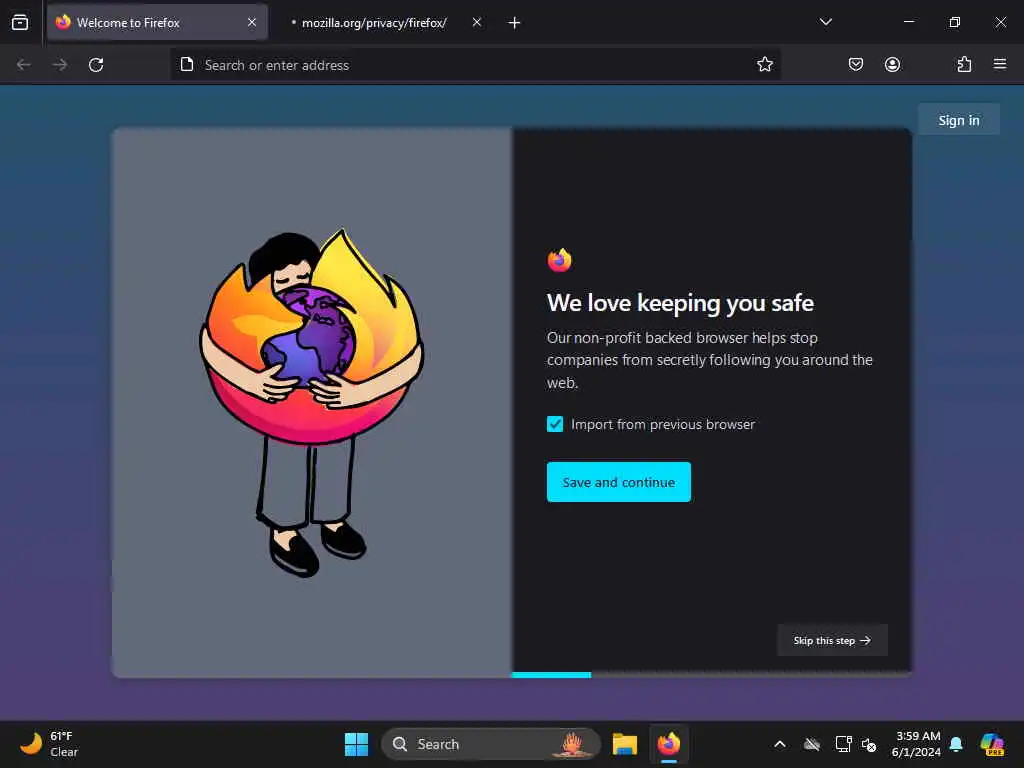The image size is (1024, 768).
Task: Open the list all tabs chevron
Action: [825, 22]
